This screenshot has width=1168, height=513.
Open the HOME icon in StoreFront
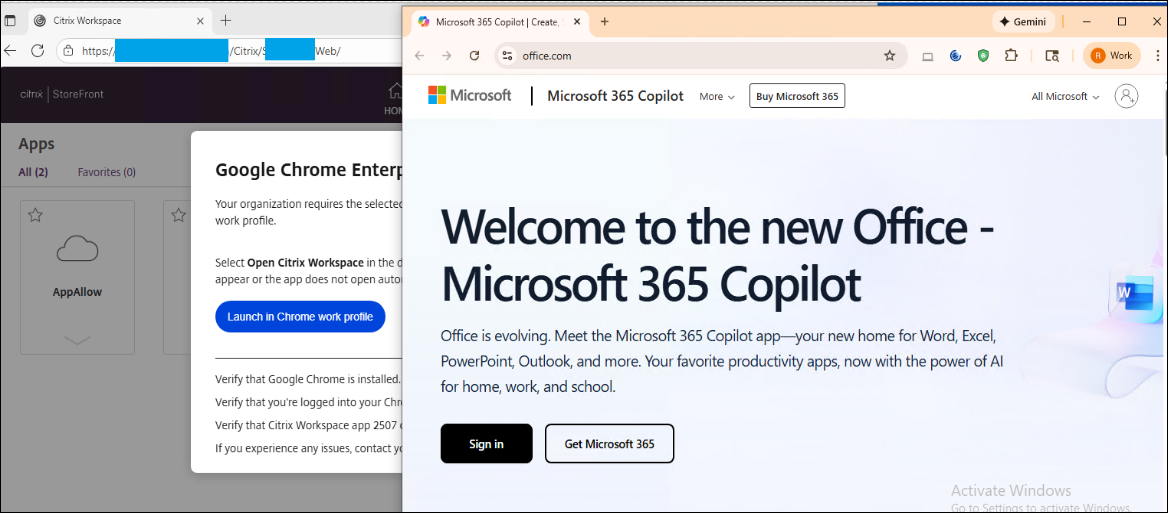coord(394,98)
